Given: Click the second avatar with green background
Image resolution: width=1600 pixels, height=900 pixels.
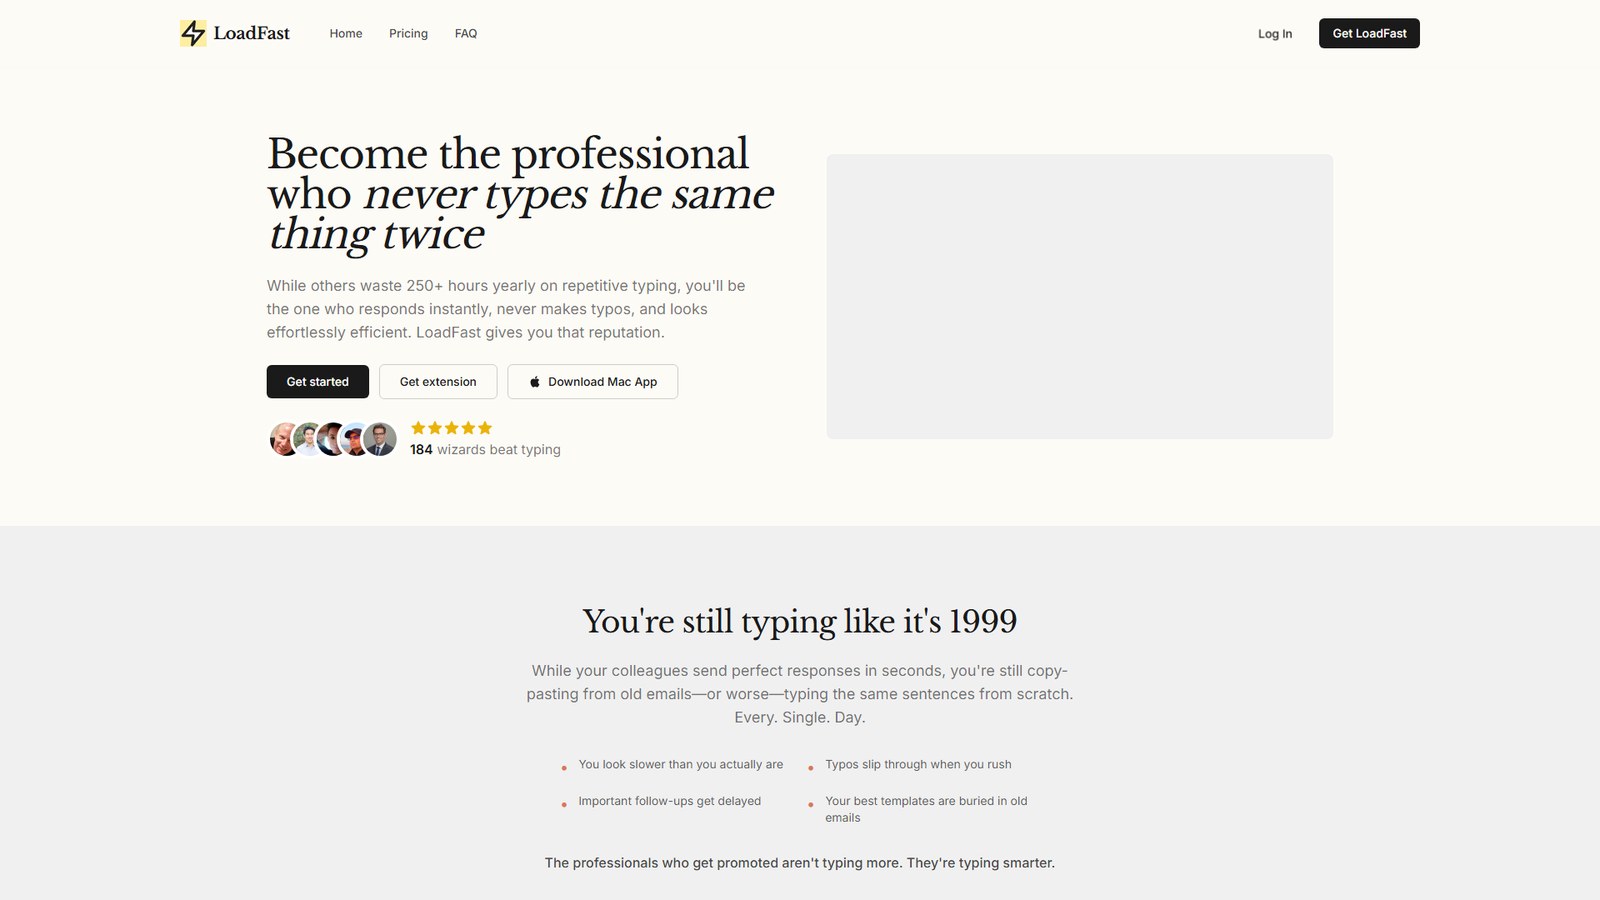Looking at the screenshot, I should pyautogui.click(x=308, y=439).
